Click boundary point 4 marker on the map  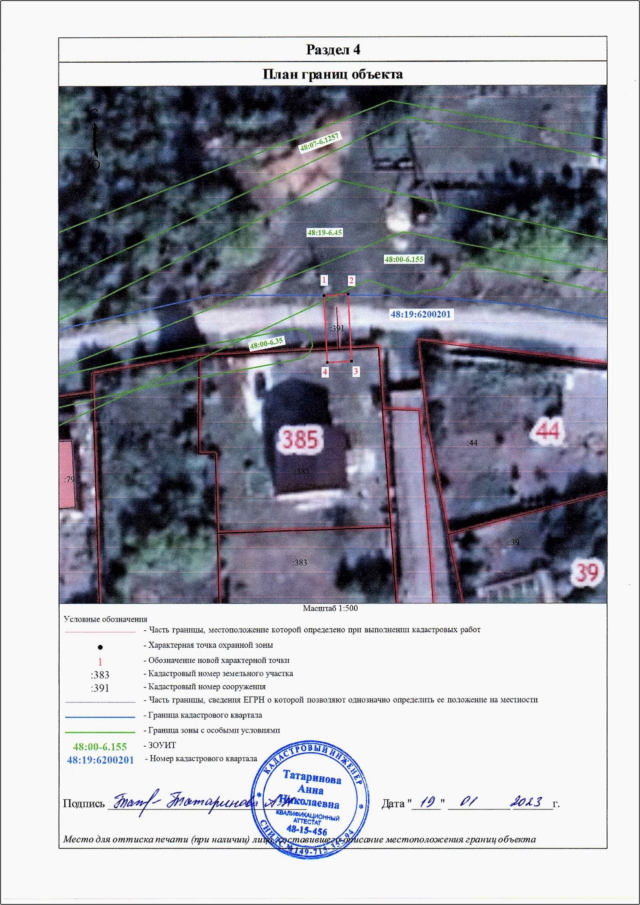coord(325,371)
